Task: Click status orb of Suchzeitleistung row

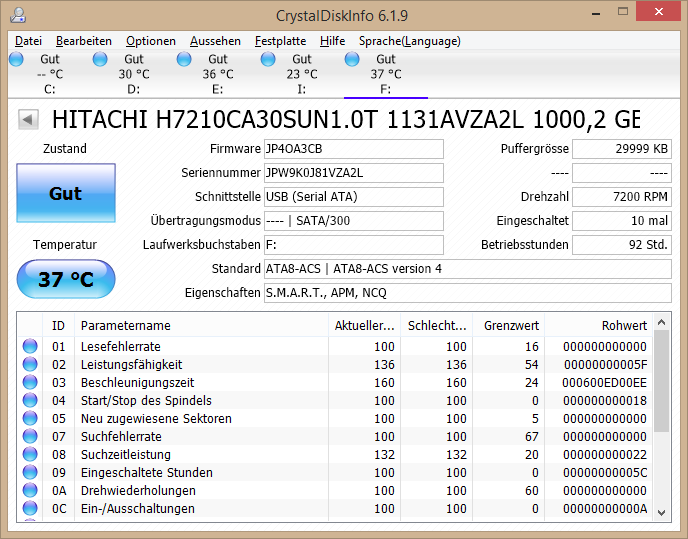Action: pos(30,454)
